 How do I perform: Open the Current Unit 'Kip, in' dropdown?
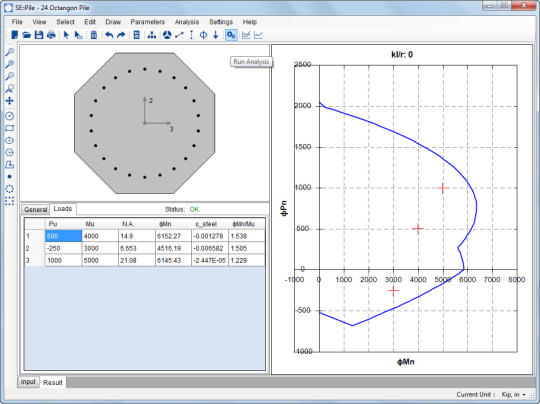(x=513, y=394)
